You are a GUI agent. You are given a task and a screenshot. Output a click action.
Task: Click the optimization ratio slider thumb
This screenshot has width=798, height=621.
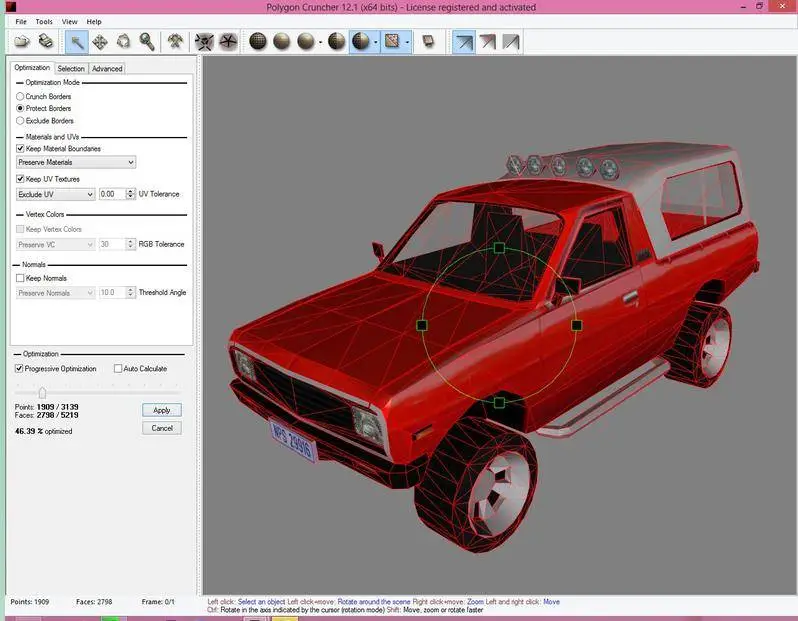[x=42, y=392]
